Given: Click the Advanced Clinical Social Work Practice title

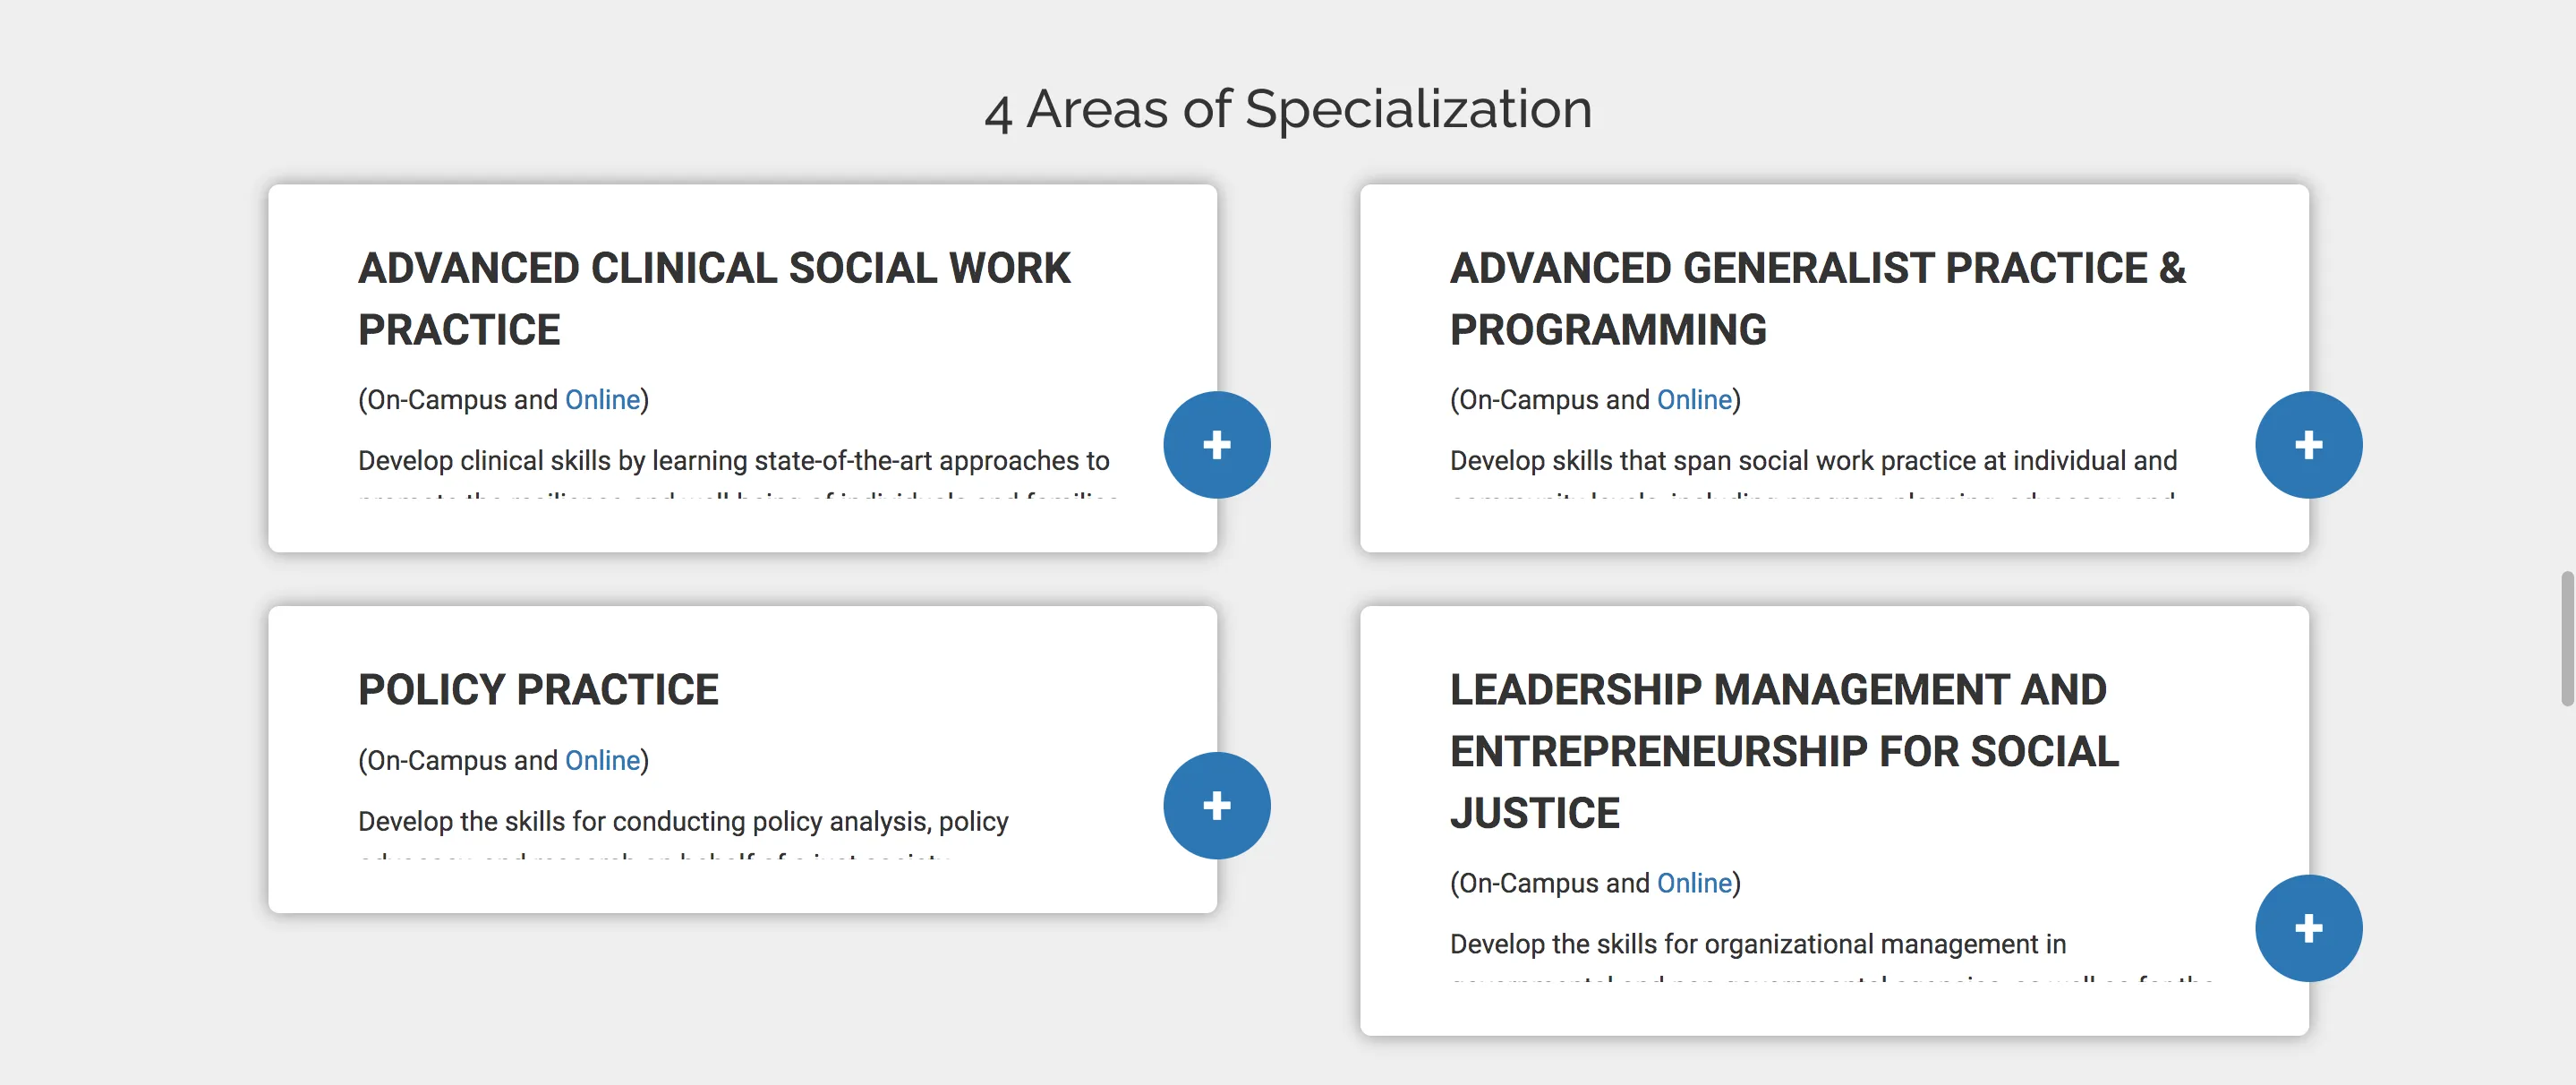Looking at the screenshot, I should [x=713, y=298].
